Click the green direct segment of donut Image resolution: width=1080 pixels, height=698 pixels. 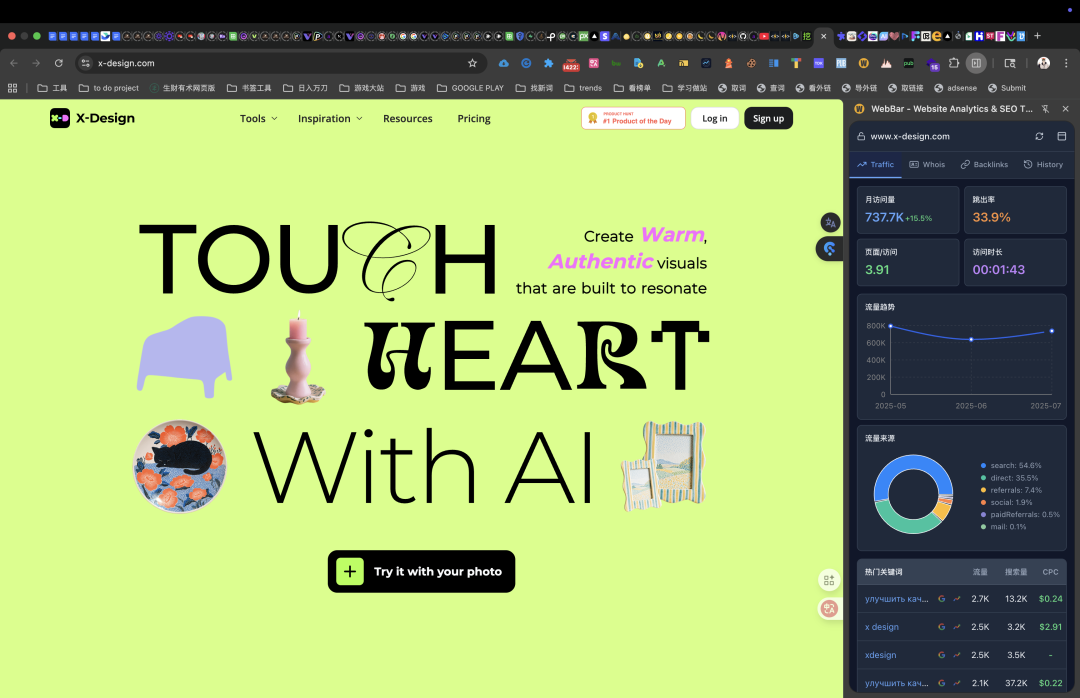[907, 525]
